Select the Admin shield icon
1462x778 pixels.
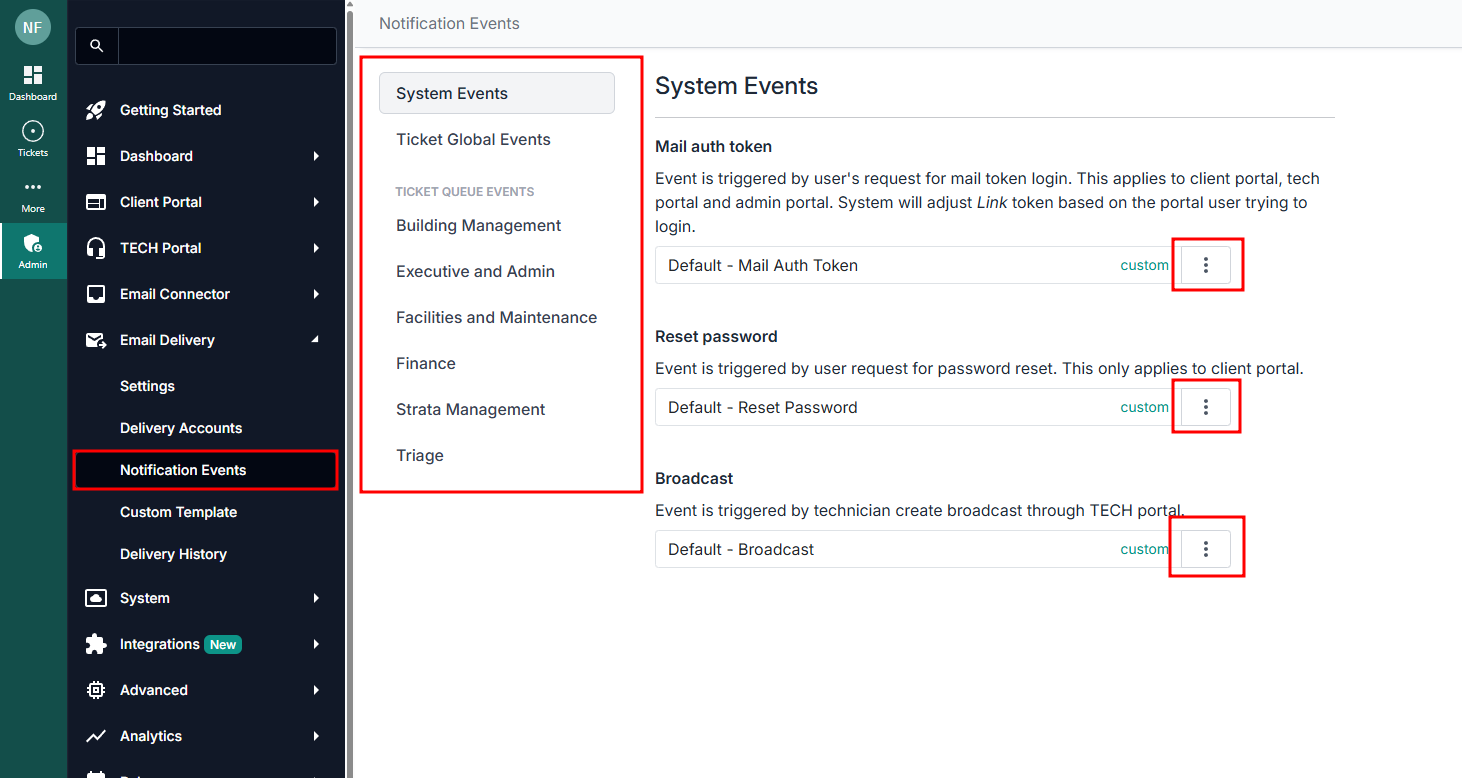[x=33, y=244]
